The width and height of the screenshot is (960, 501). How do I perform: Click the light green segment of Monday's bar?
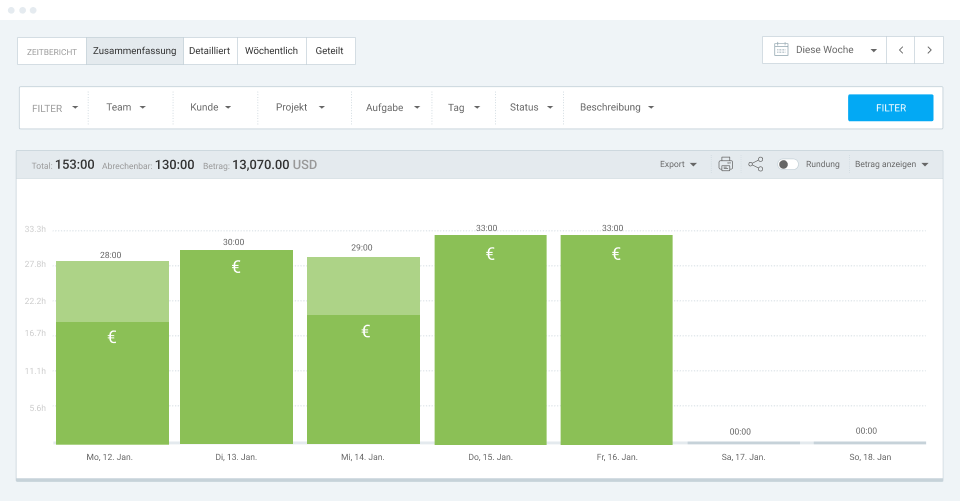tap(111, 291)
